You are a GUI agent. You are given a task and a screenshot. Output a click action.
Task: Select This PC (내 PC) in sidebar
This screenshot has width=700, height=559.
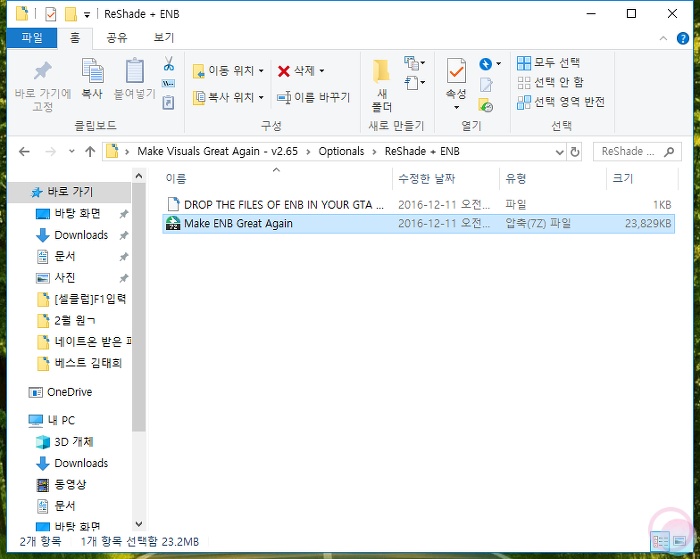click(61, 421)
